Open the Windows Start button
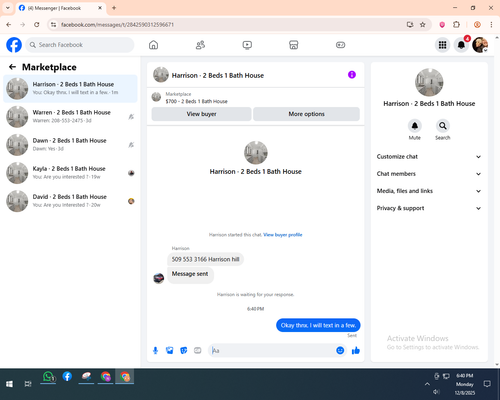 9,384
